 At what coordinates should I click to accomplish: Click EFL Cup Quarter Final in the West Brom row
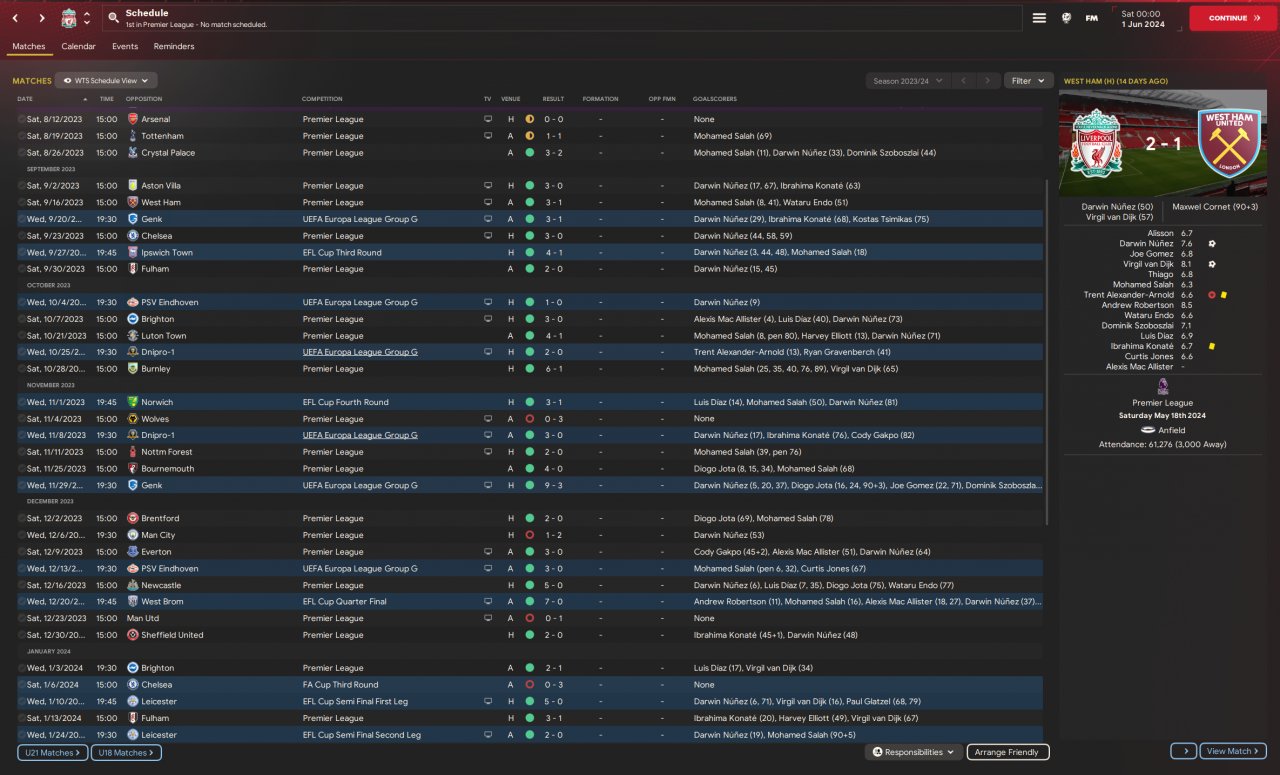[345, 602]
